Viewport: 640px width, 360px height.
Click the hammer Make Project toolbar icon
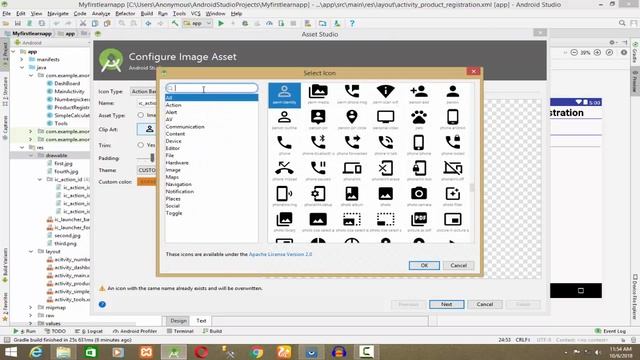[x=175, y=23]
